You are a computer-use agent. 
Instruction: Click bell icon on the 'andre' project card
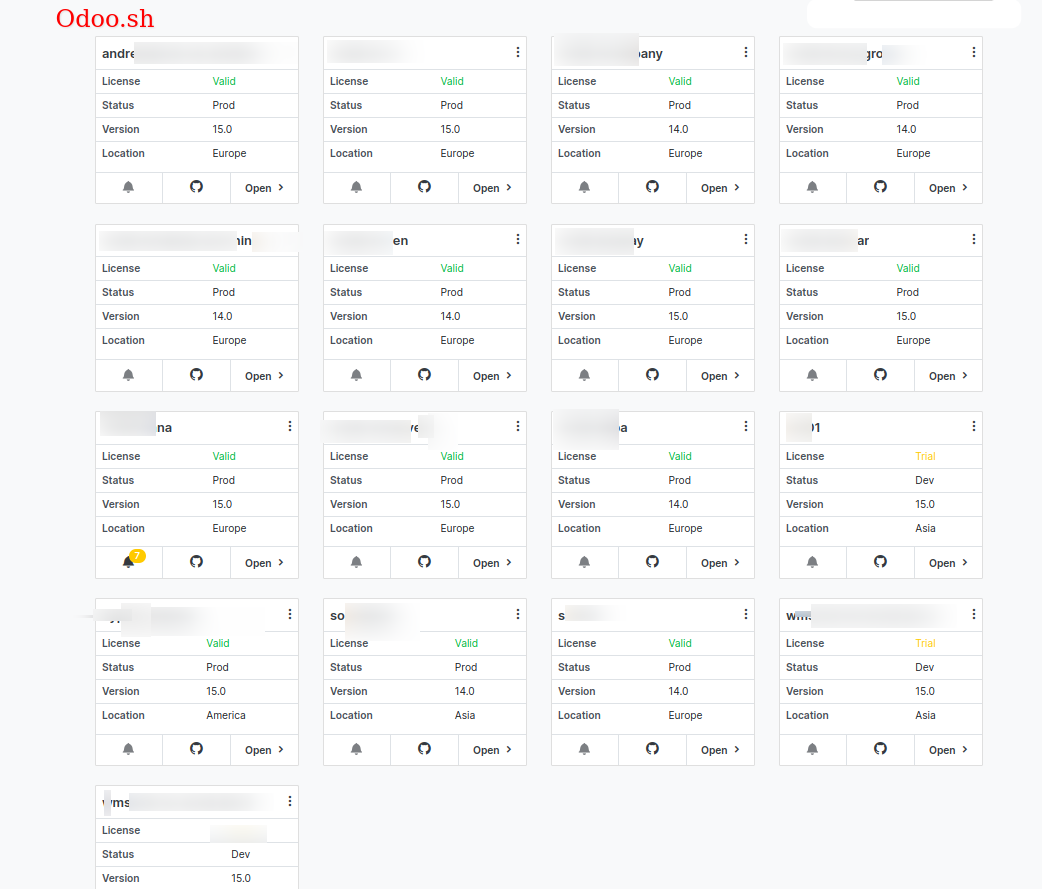pos(128,187)
